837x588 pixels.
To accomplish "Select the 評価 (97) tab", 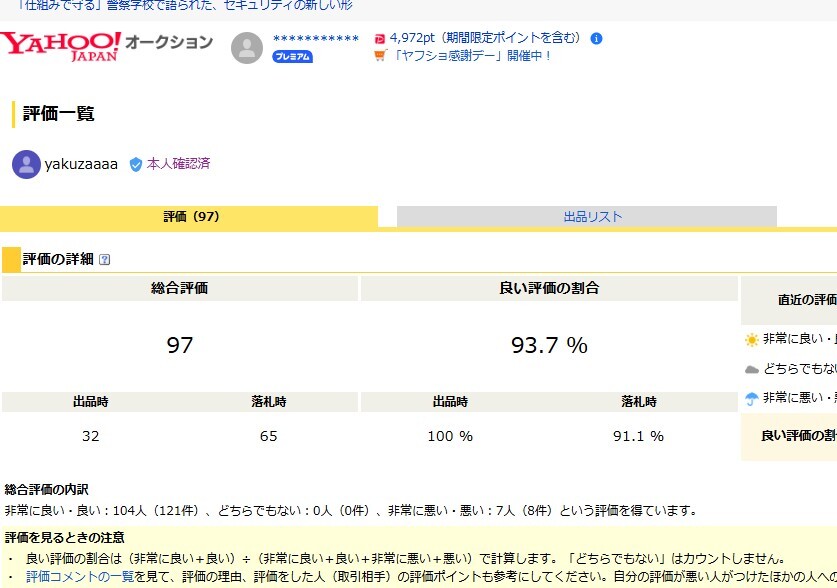I will tap(189, 217).
